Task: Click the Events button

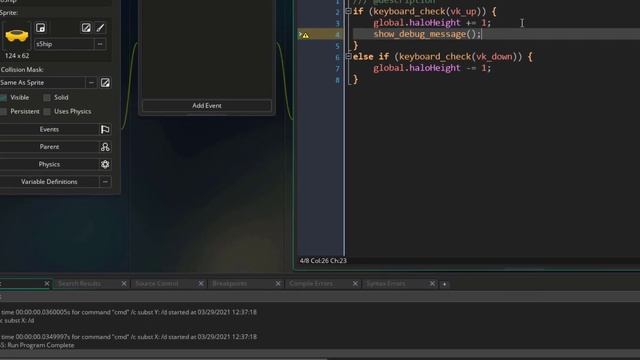Action: pyautogui.click(x=49, y=129)
